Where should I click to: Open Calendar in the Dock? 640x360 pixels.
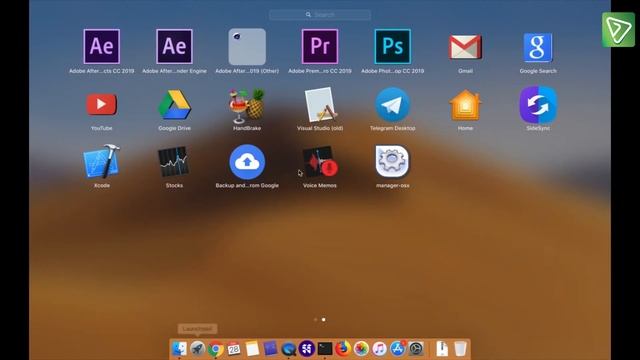234,349
